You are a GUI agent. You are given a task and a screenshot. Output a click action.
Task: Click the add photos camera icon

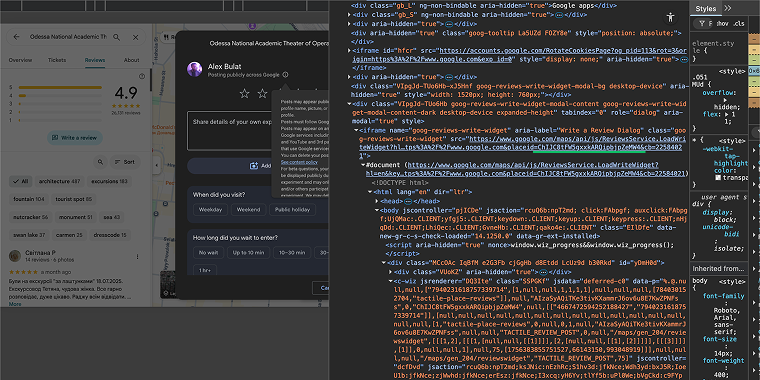tap(253, 166)
